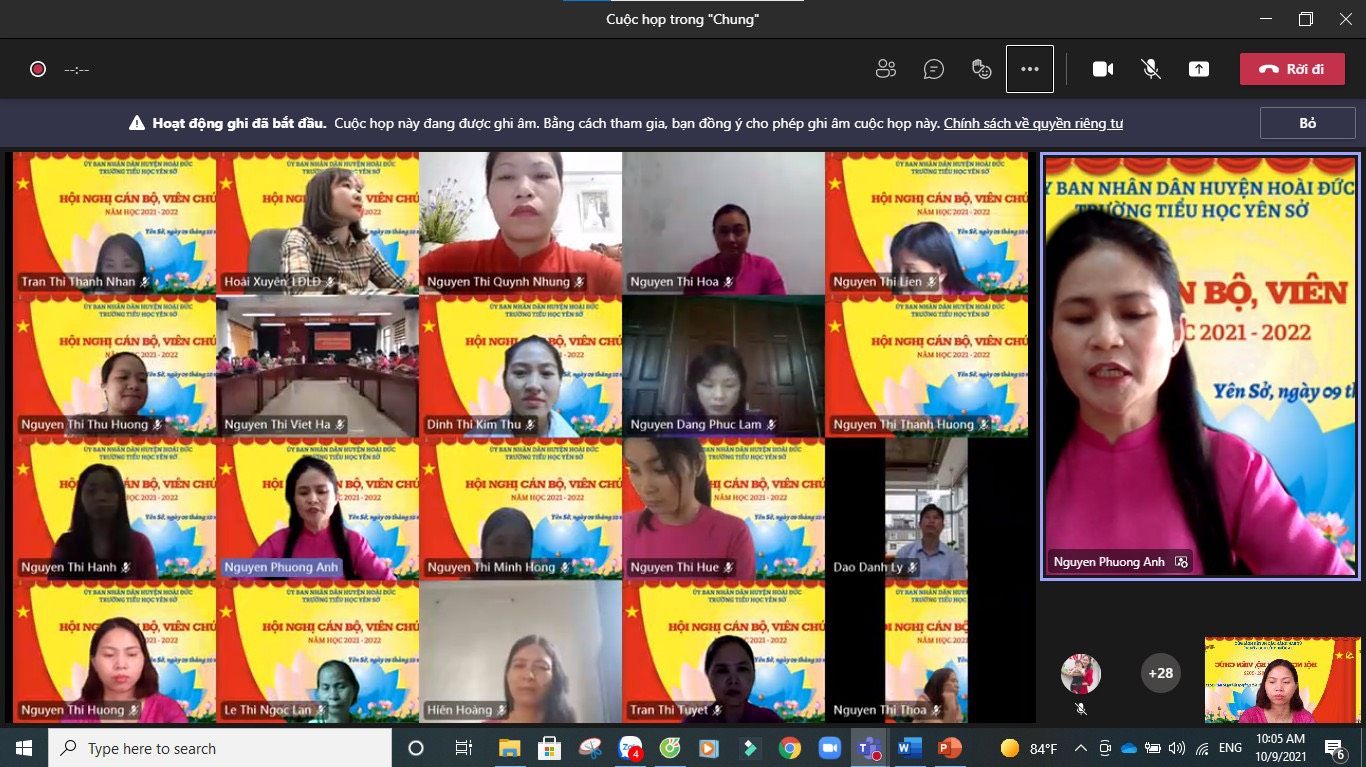This screenshot has width=1366, height=767.
Task: Leave the meeting with Rời đi
Action: 1292,69
